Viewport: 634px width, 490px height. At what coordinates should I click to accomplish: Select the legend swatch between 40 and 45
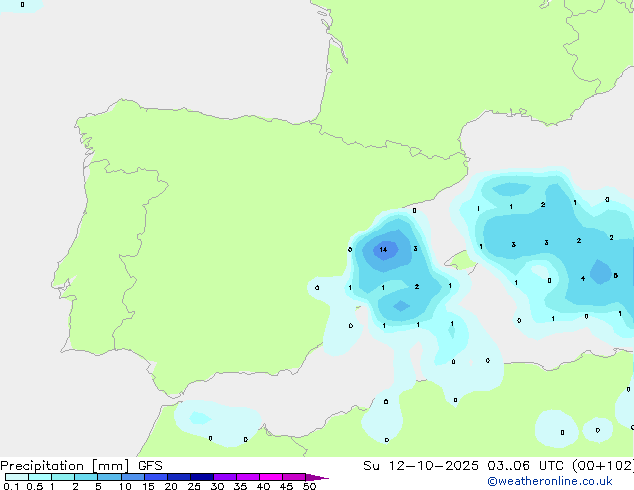point(271,477)
